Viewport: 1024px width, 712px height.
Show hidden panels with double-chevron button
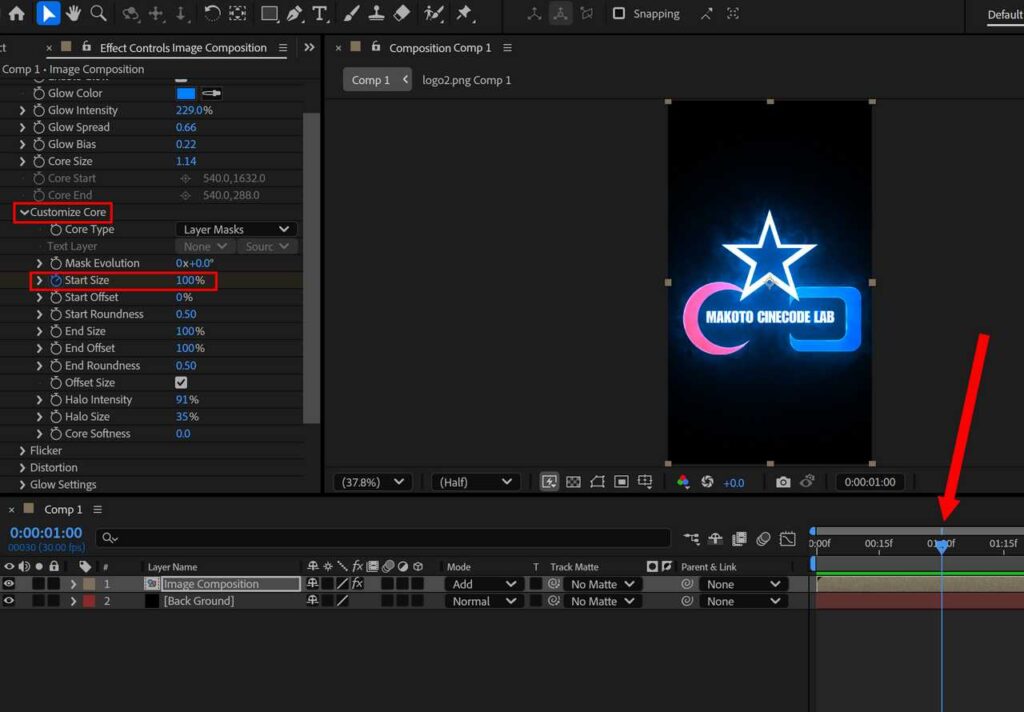tap(310, 48)
